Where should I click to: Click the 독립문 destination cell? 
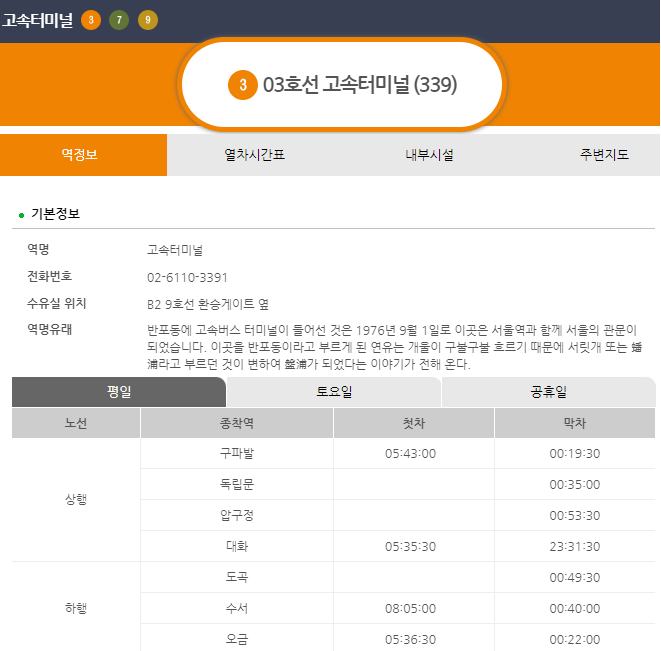[x=237, y=484]
